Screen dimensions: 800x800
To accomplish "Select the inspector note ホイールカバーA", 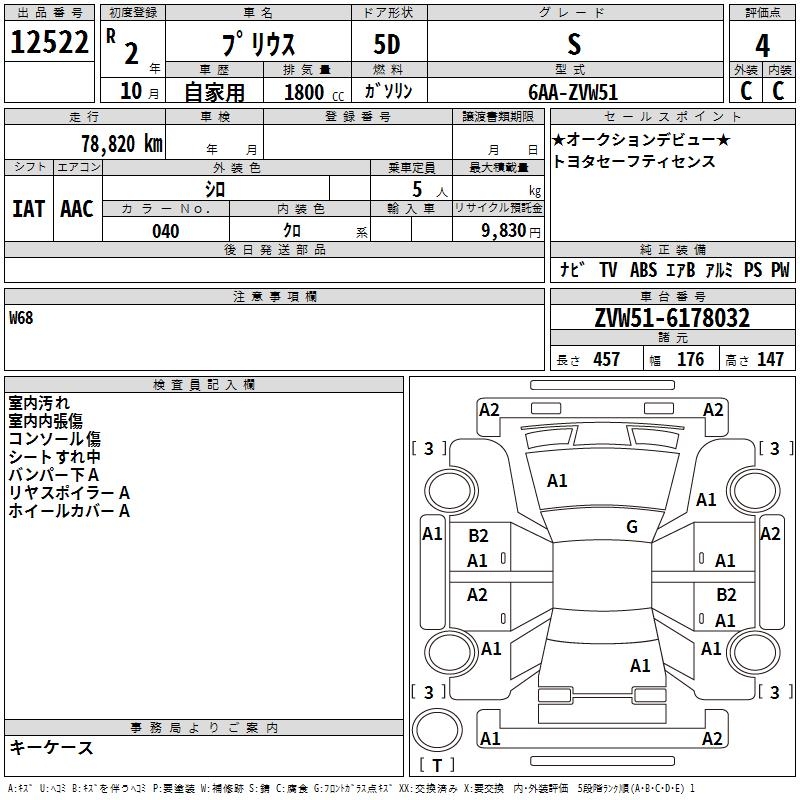I will (x=69, y=511).
